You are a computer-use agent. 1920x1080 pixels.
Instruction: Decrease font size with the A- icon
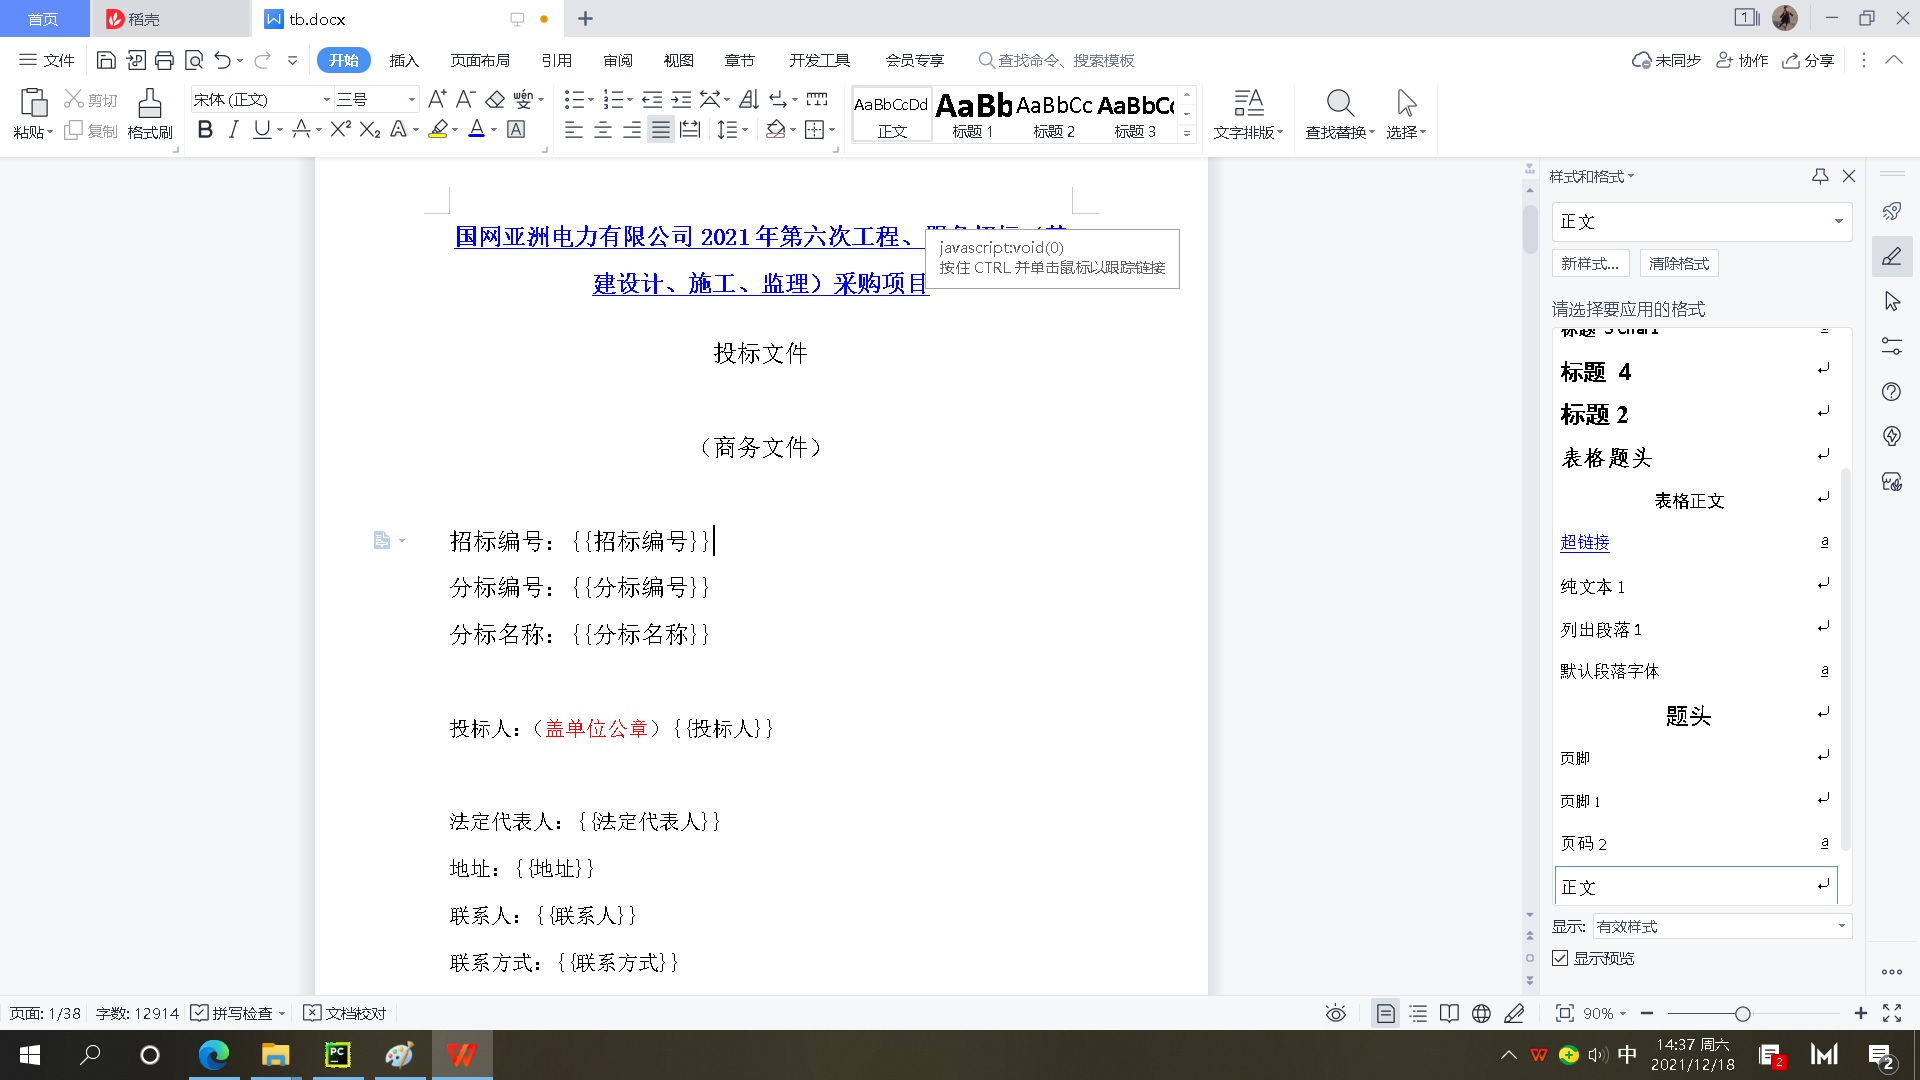[465, 99]
